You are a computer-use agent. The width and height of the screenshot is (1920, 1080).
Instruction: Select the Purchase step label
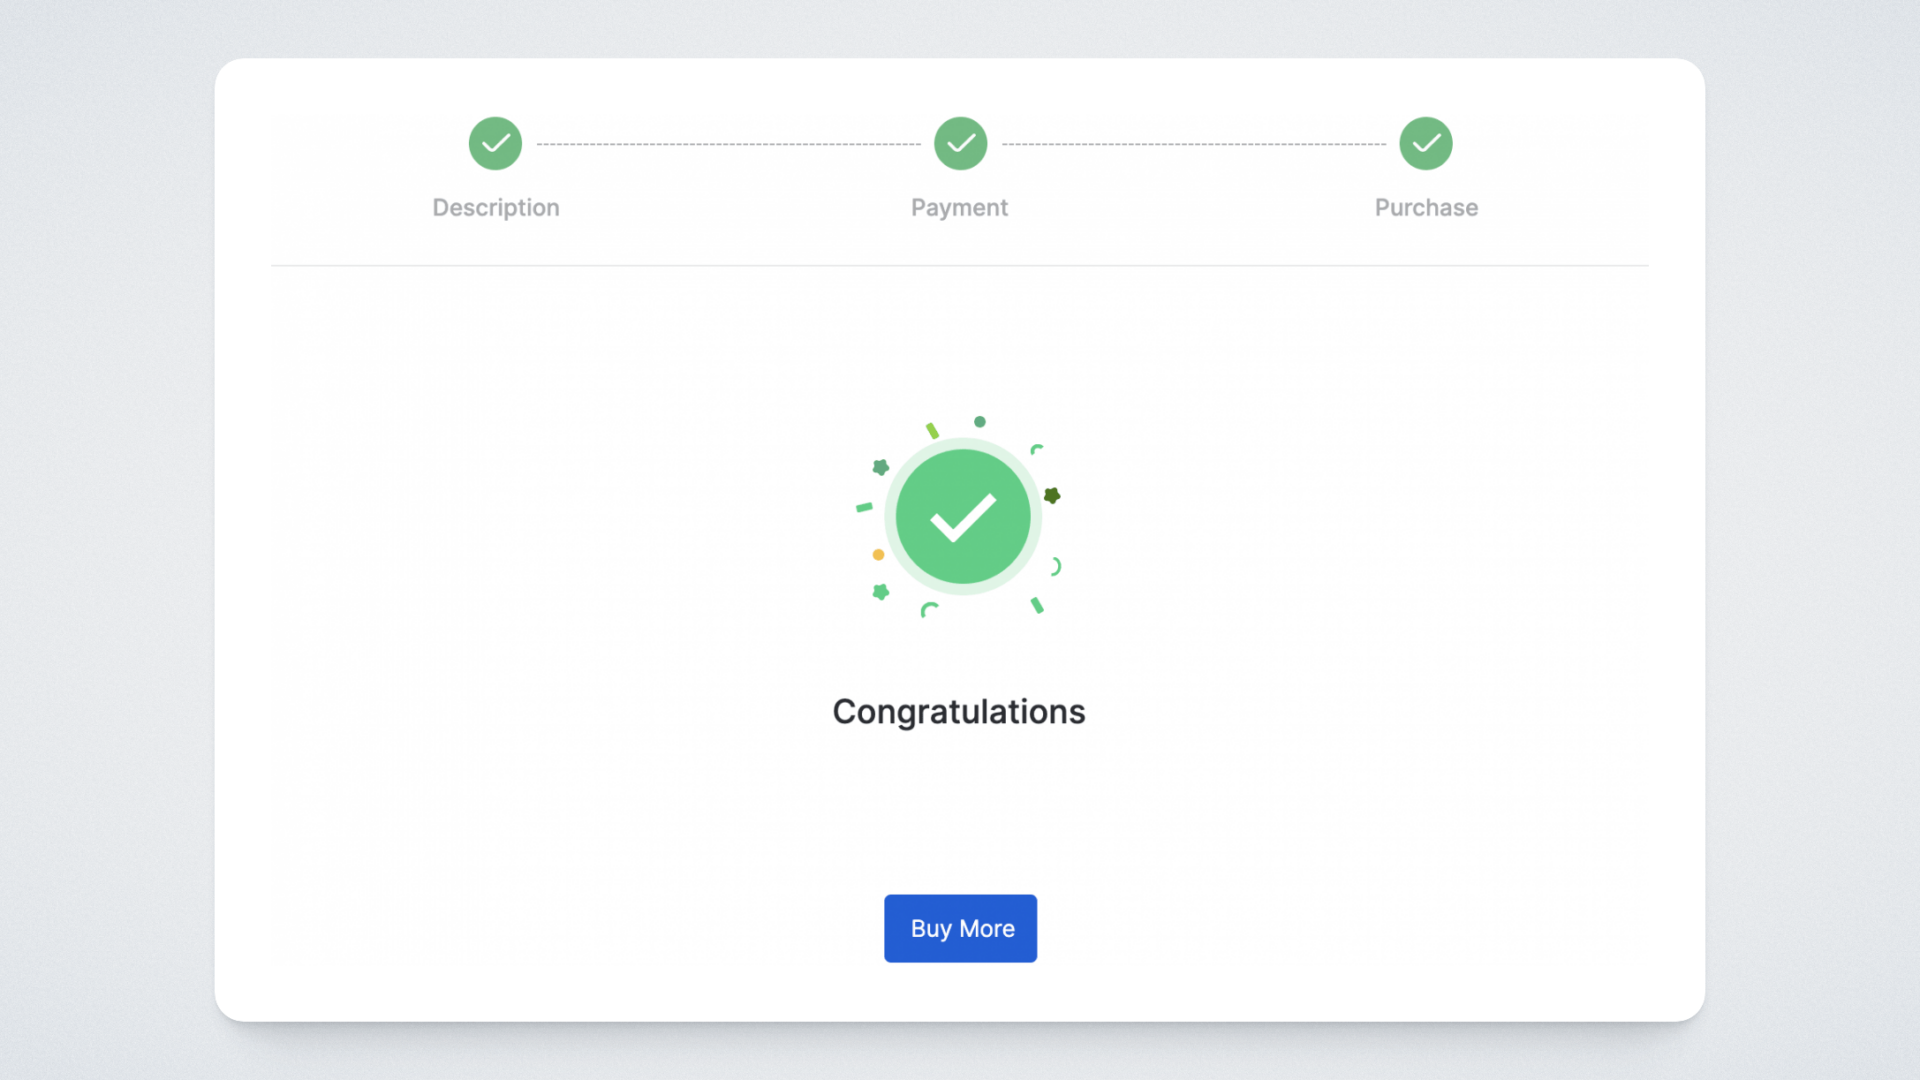1426,208
